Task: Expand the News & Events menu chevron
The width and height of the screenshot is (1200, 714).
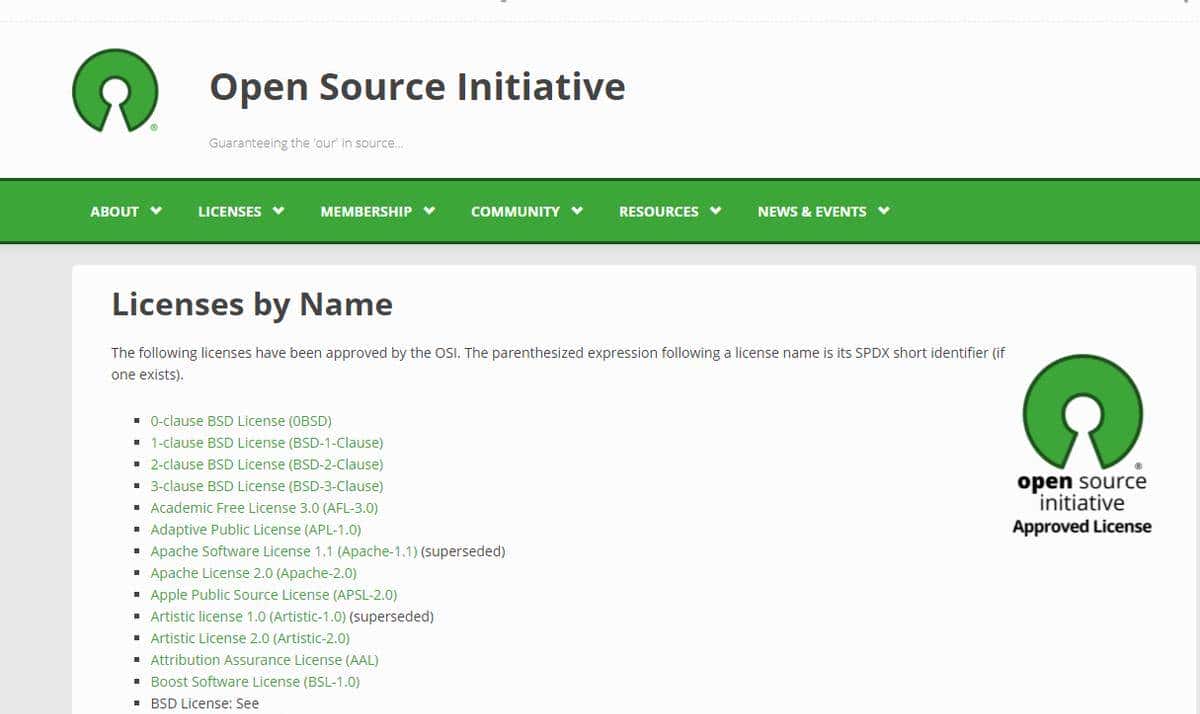Action: [x=883, y=211]
